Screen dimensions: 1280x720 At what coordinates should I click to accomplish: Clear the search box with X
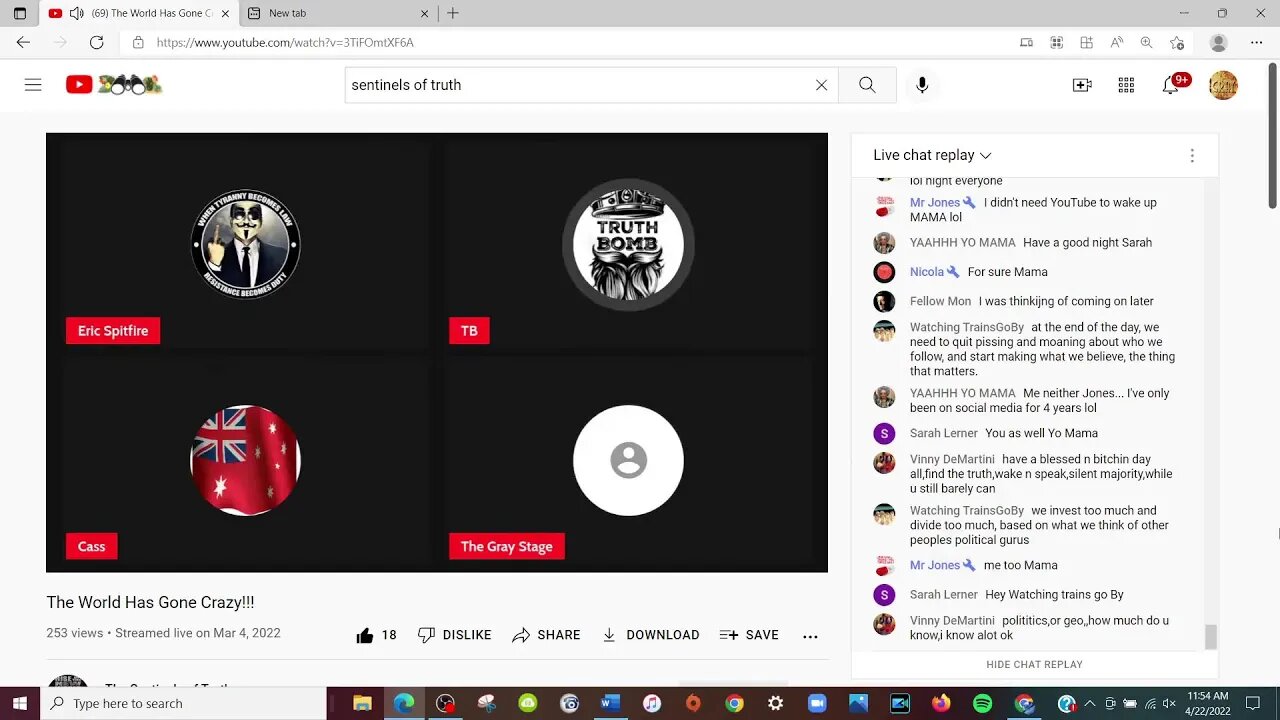tap(821, 85)
